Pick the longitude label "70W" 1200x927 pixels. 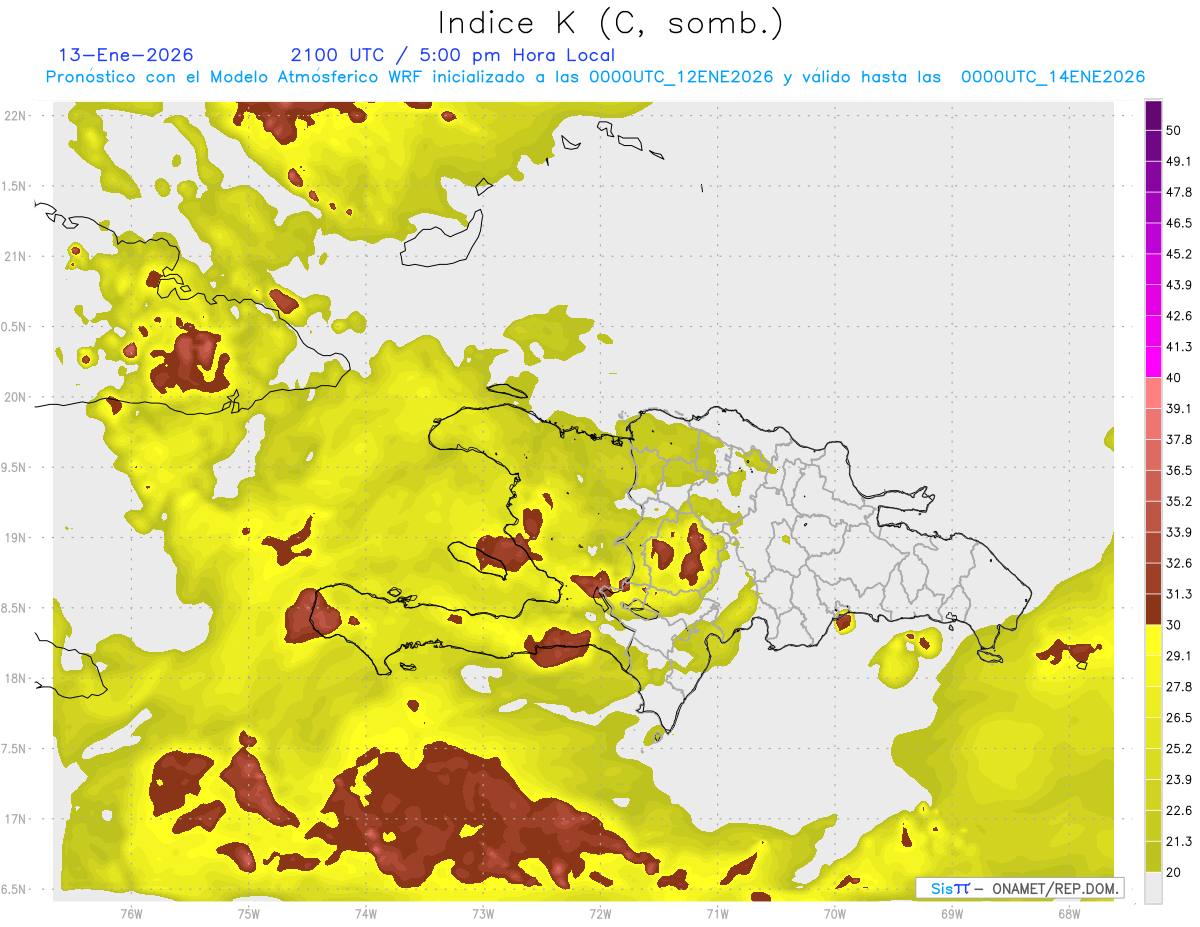point(834,913)
